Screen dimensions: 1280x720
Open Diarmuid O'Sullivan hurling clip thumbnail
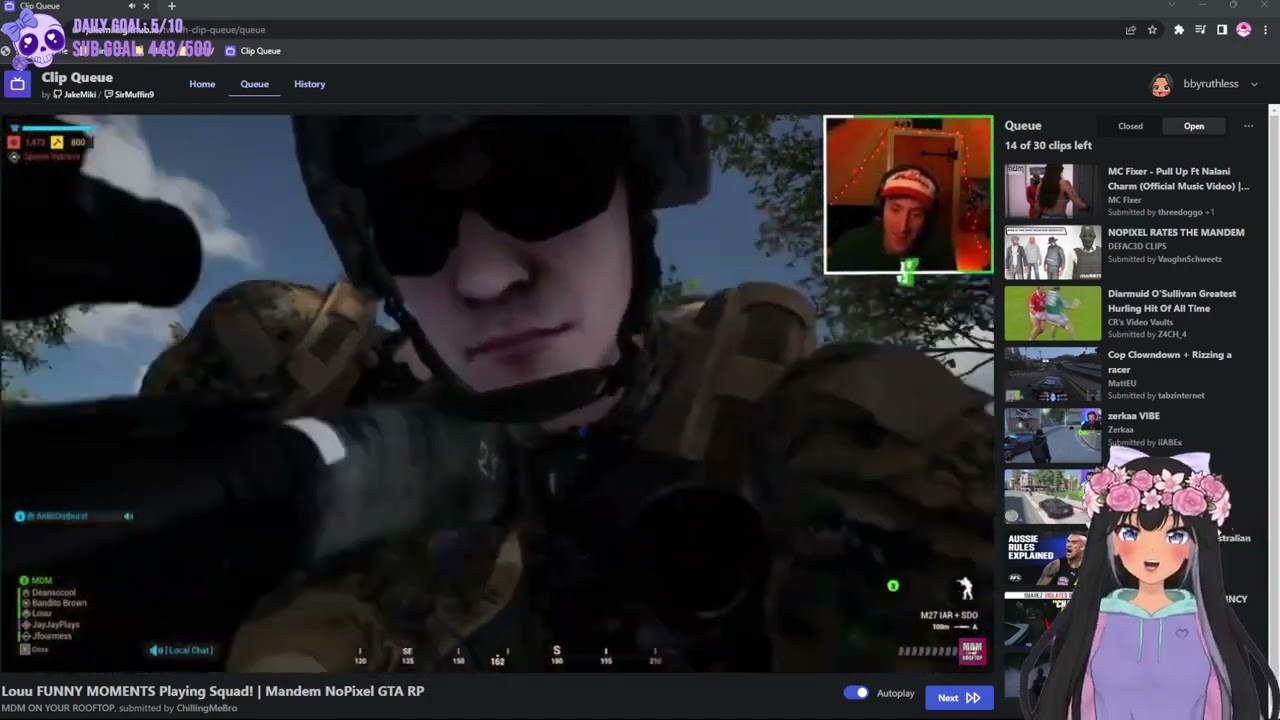[1053, 313]
